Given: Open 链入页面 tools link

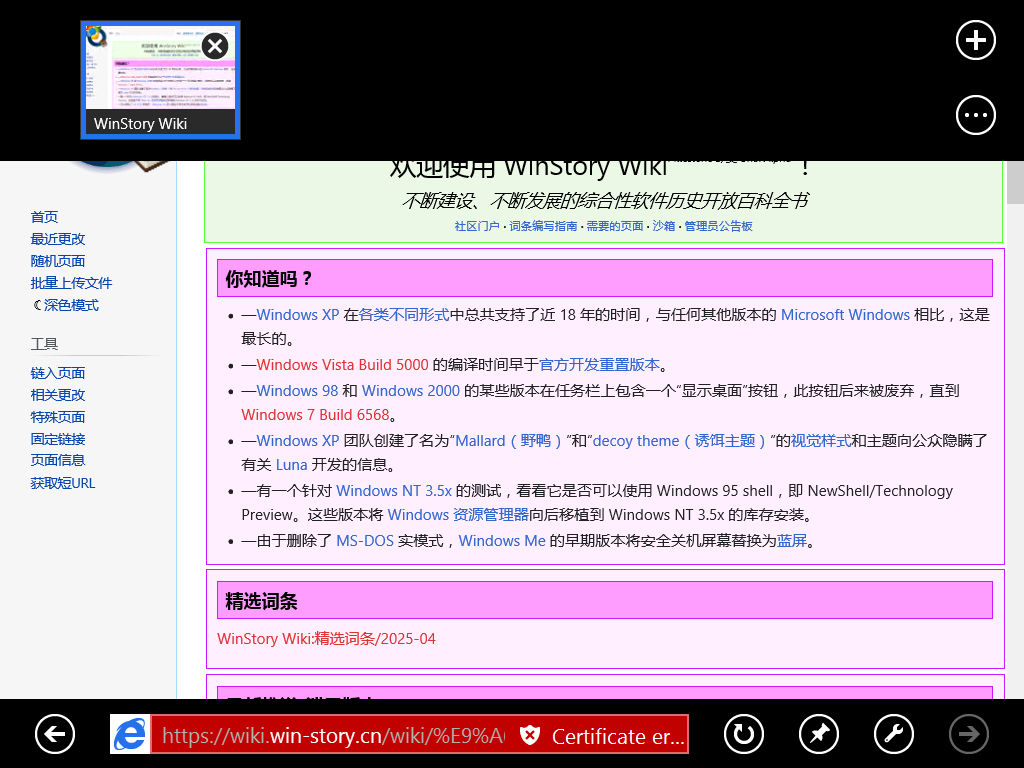Looking at the screenshot, I should [x=57, y=373].
